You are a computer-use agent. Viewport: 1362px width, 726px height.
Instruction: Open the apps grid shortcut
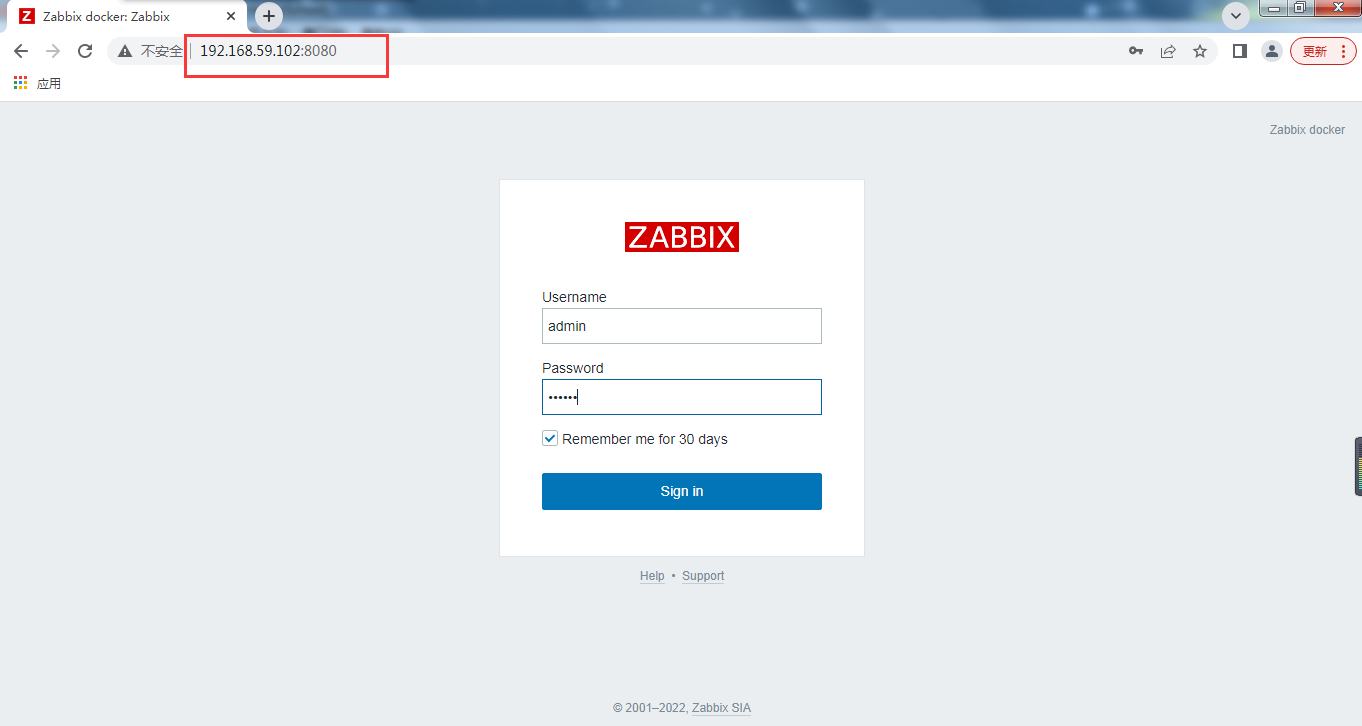21,84
